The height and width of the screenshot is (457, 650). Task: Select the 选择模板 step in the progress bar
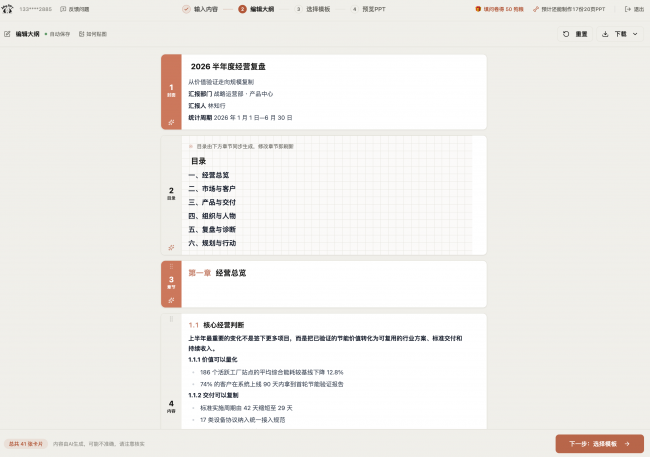tap(313, 9)
